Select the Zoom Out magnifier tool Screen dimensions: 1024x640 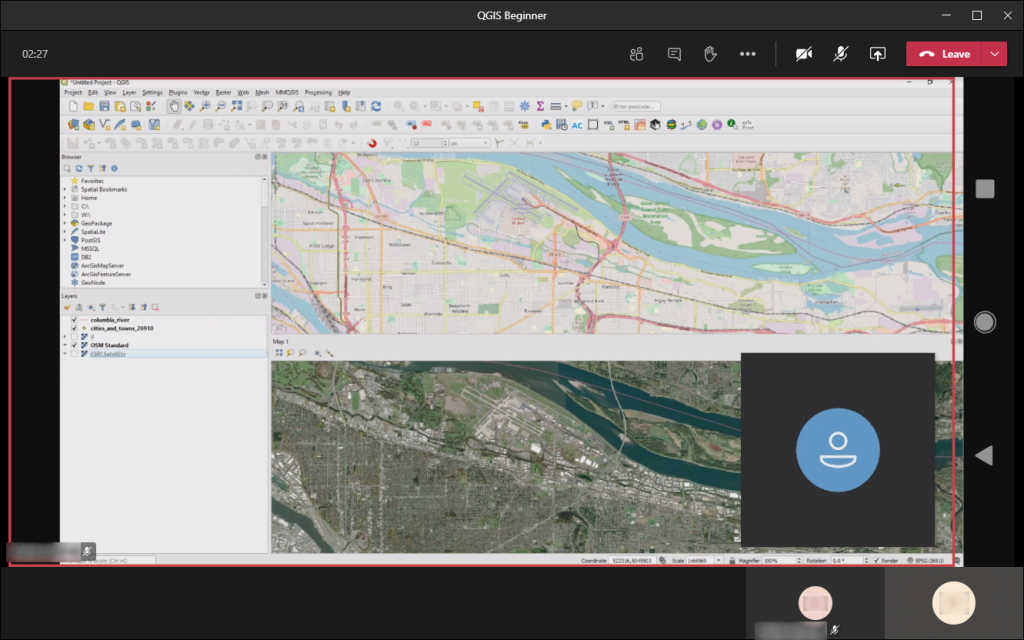(x=221, y=106)
